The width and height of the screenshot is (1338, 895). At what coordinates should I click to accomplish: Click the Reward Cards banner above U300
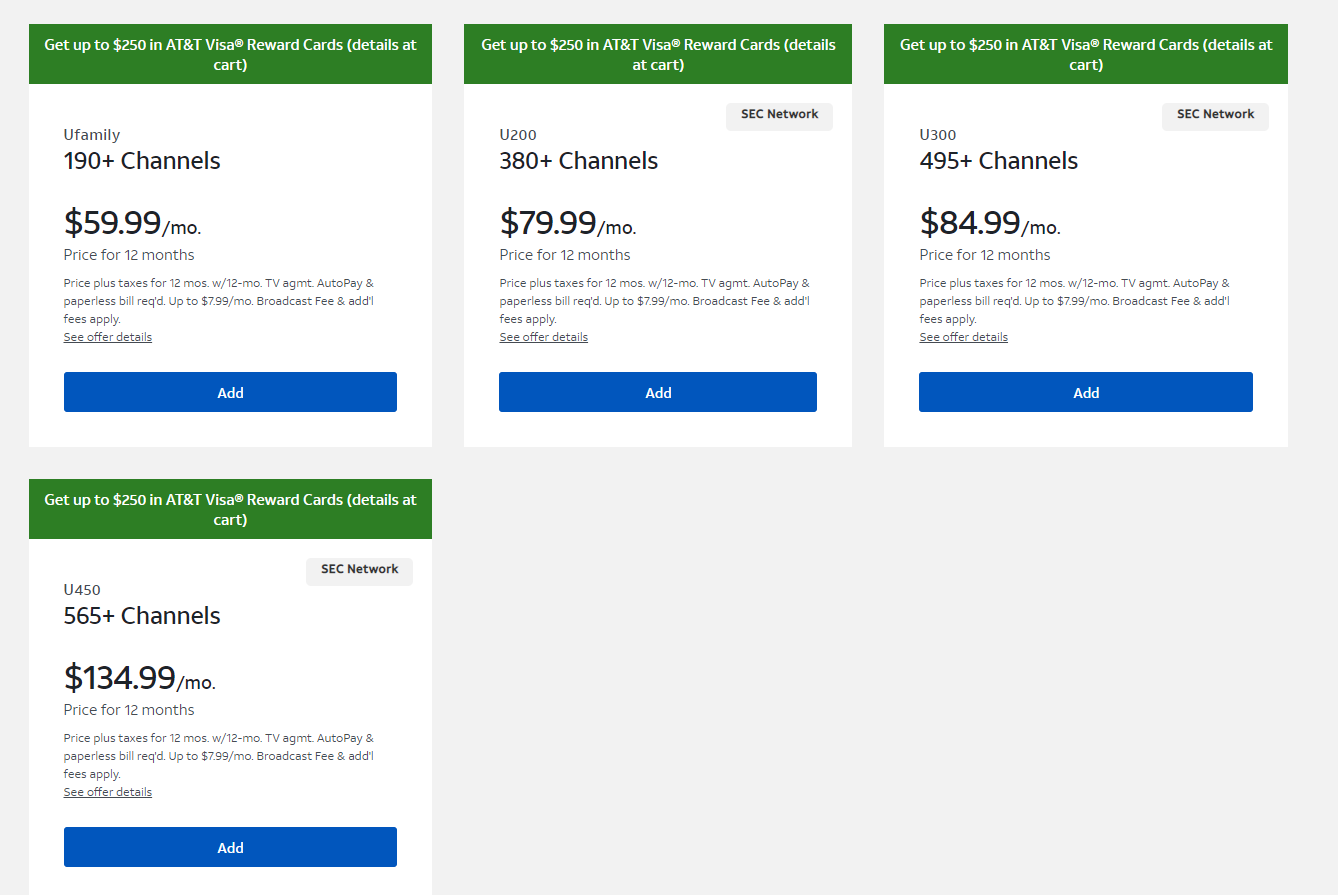(1086, 54)
